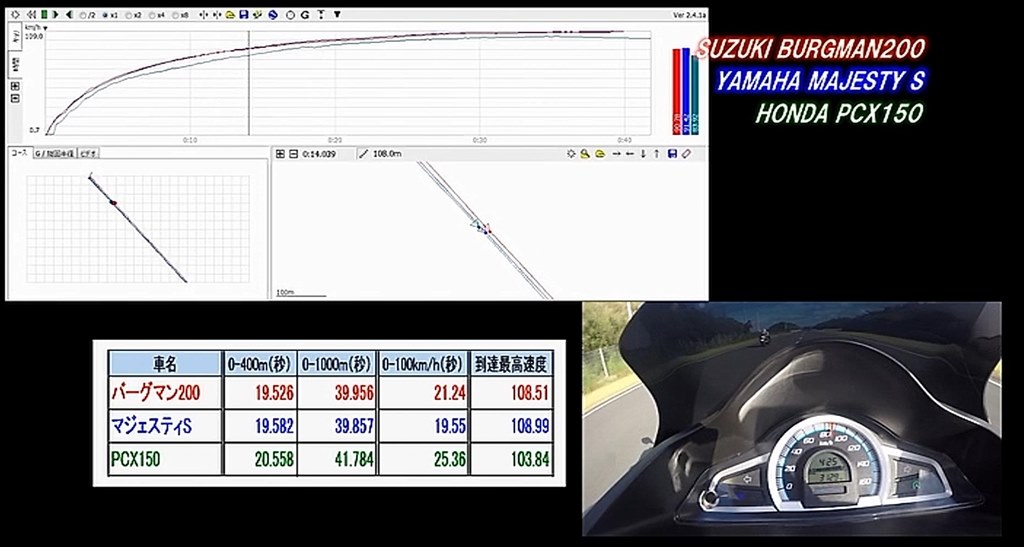Click the four-way arrows icon next to x8
1024x547 pixels.
coord(204,14)
